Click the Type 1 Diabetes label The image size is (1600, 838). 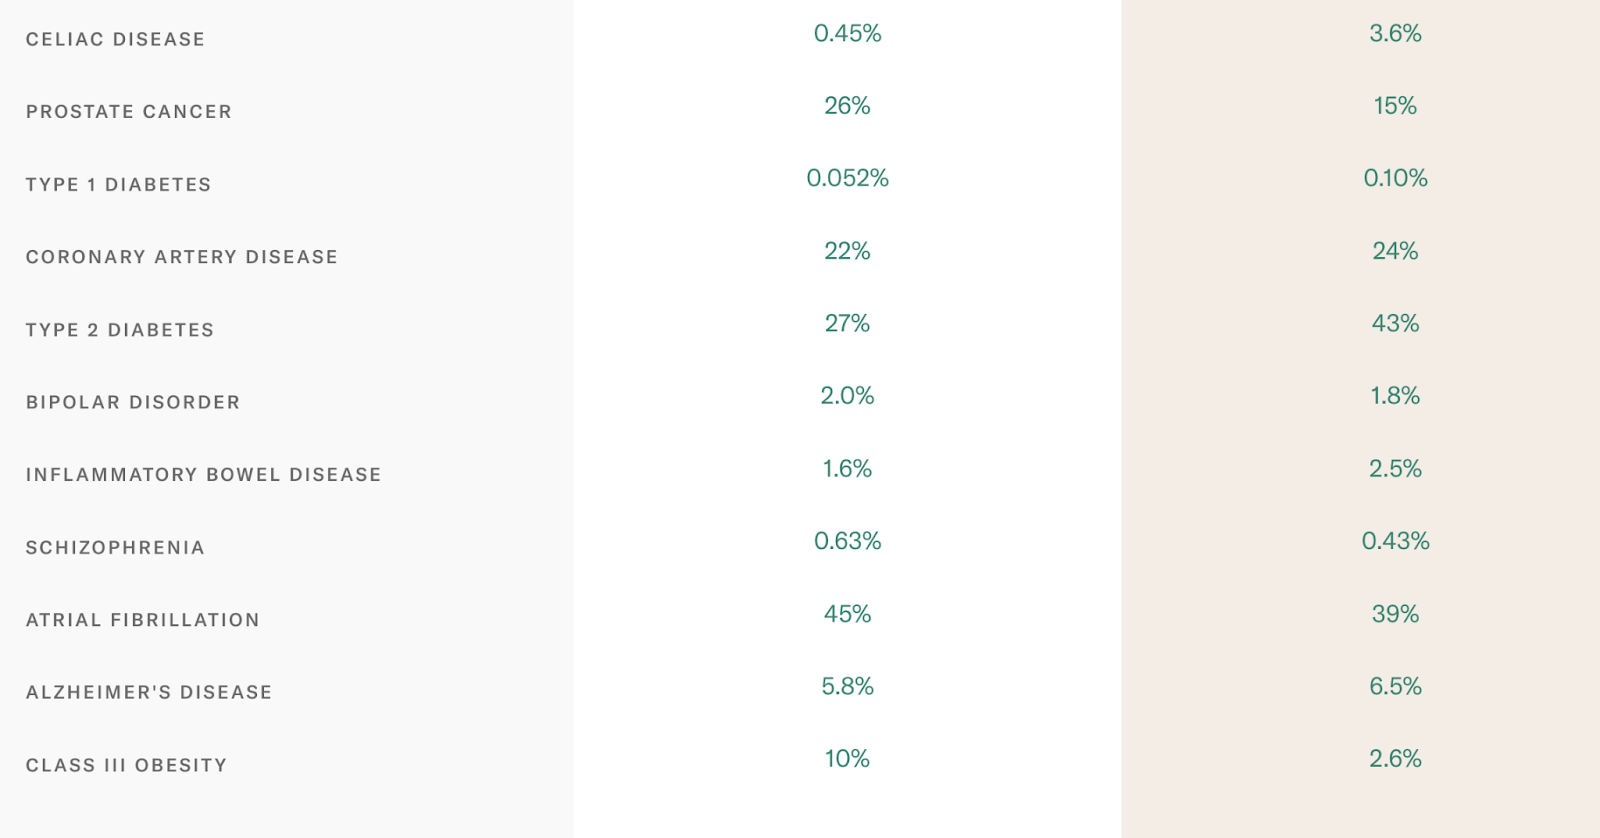(118, 185)
